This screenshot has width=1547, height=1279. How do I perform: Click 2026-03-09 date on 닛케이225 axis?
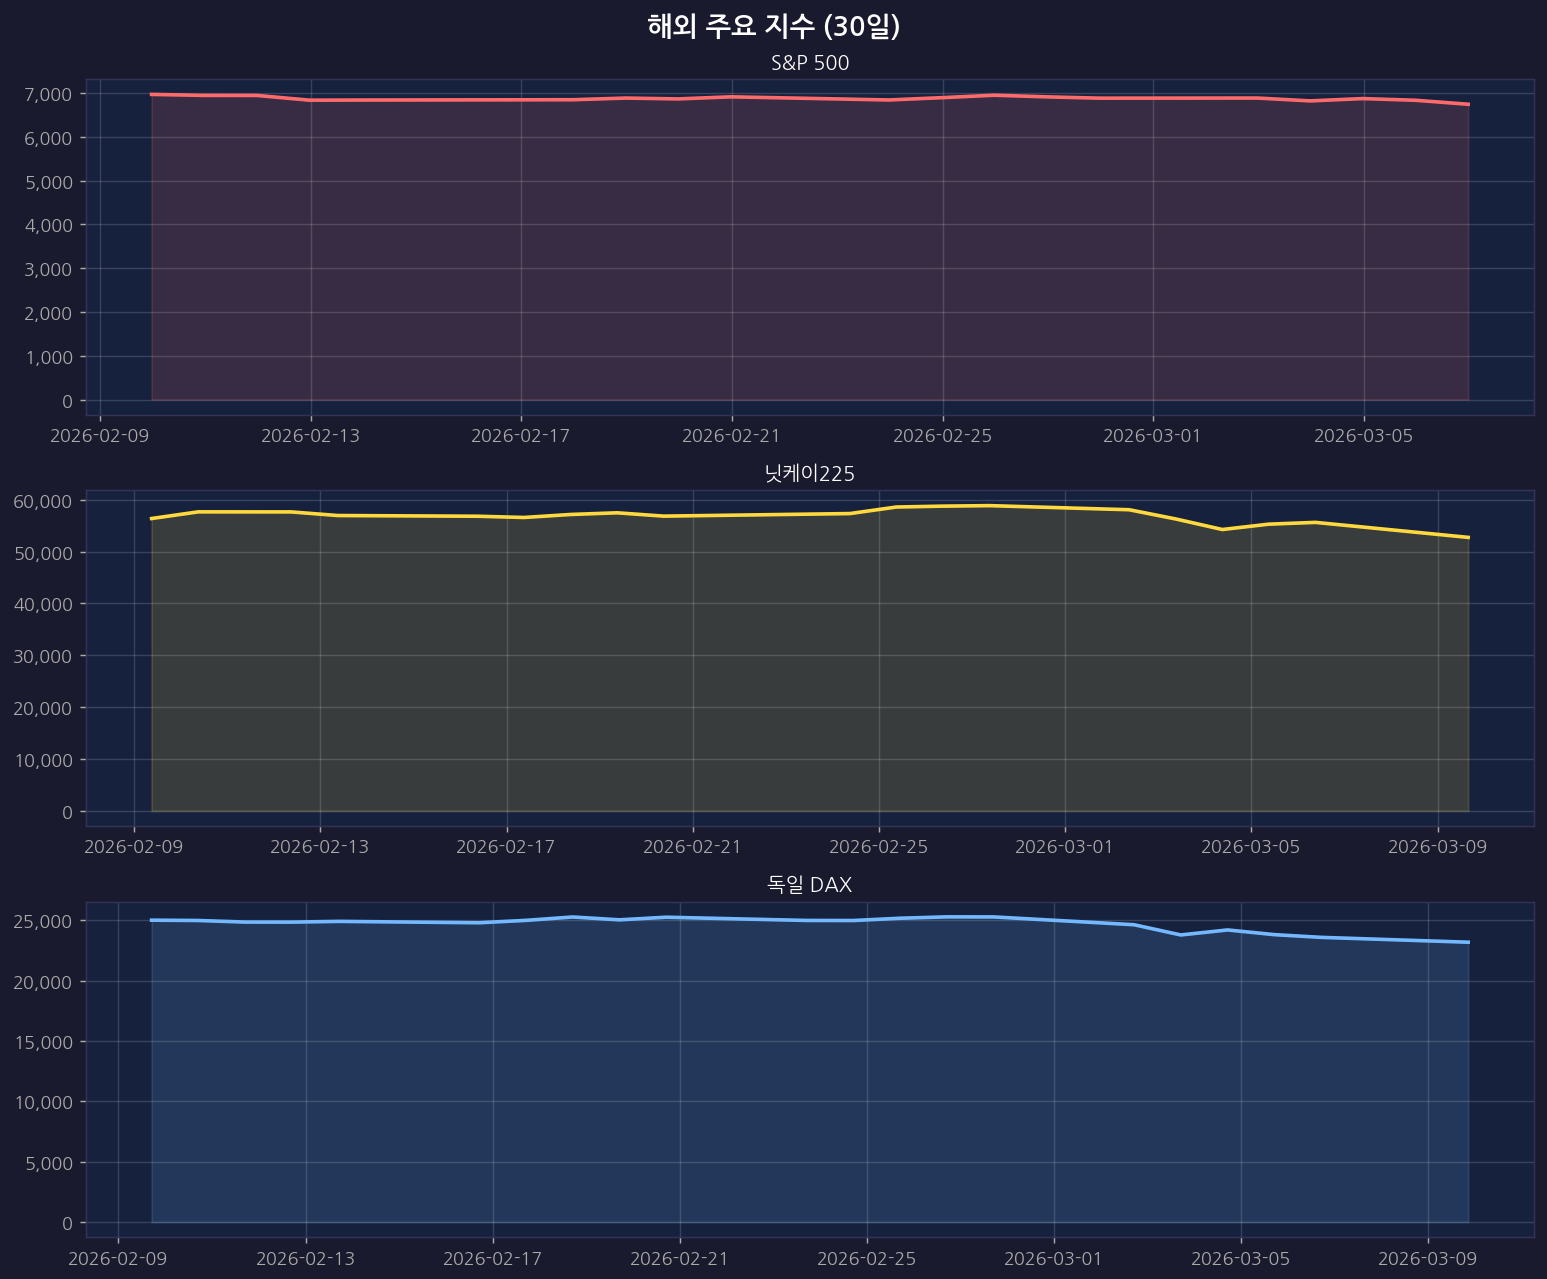(1437, 847)
